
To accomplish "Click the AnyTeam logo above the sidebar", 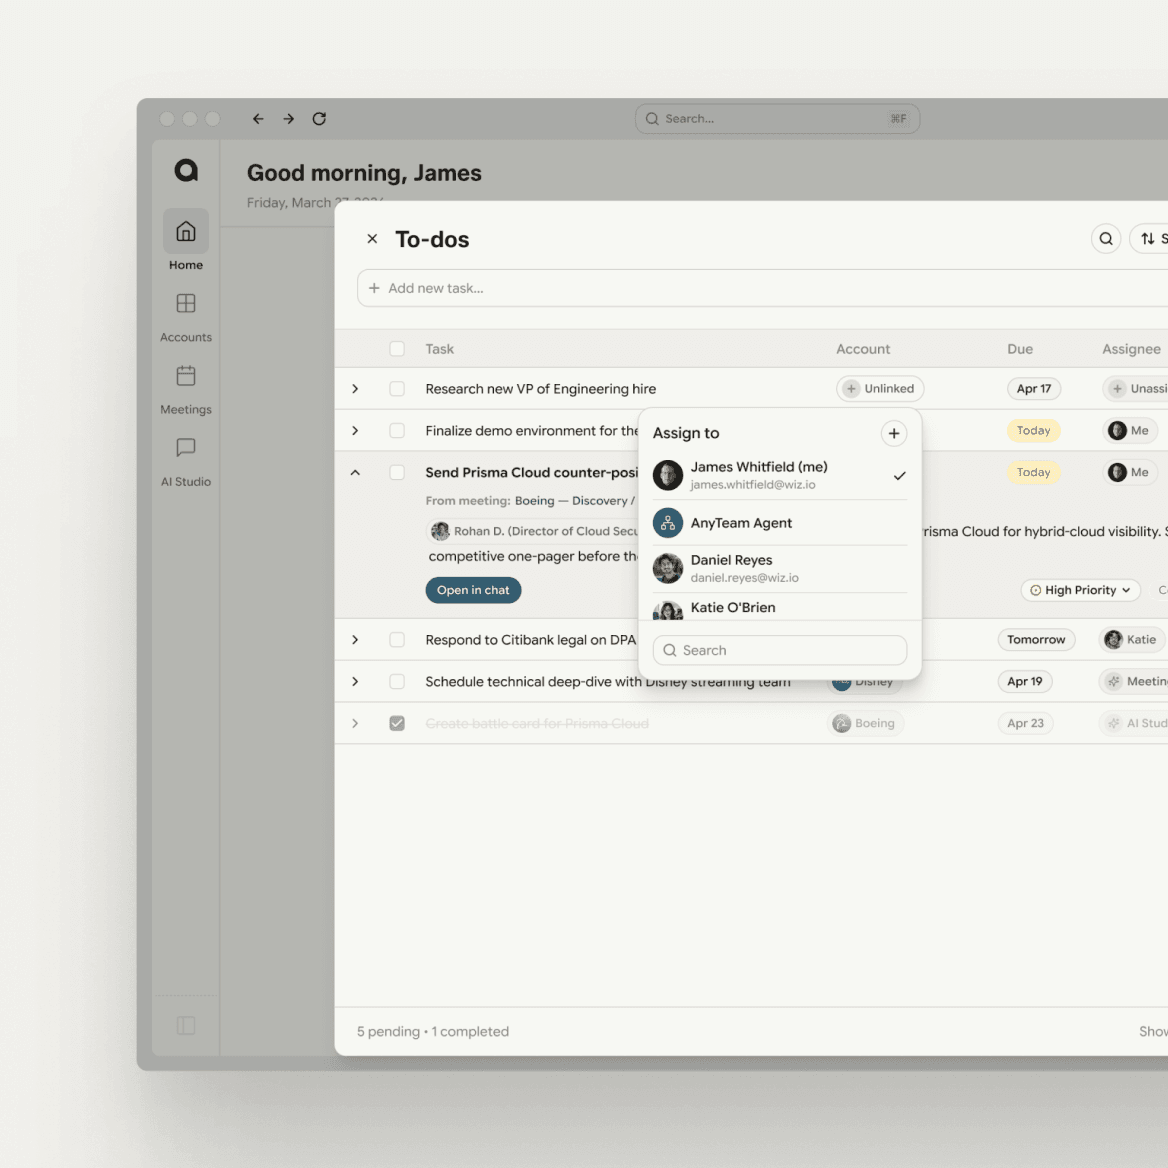I will click(185, 170).
